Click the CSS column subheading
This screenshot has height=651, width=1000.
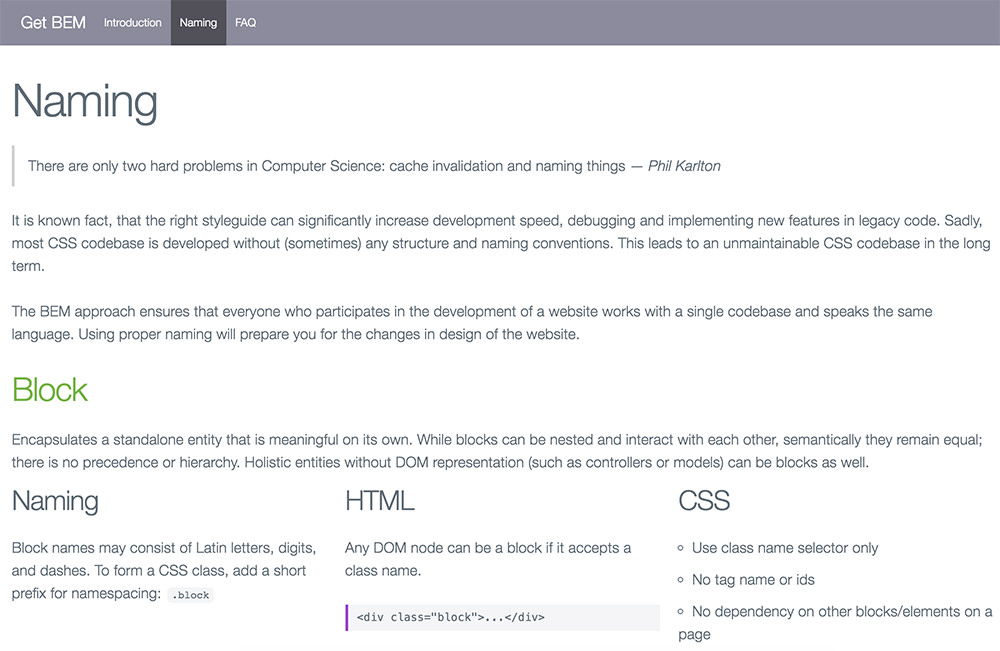pos(704,500)
